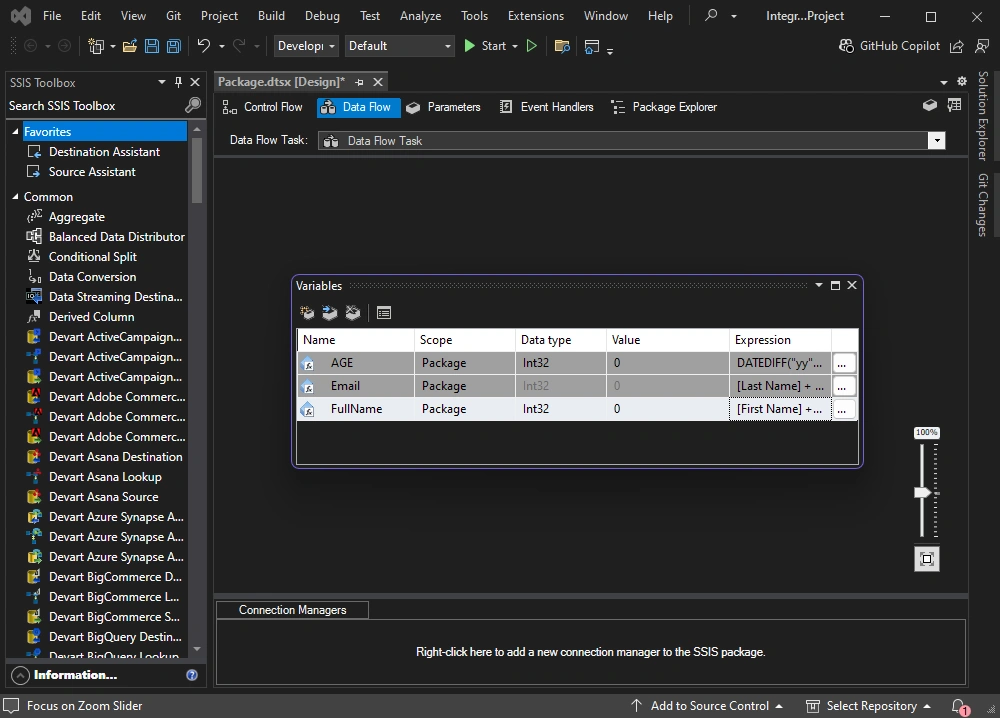
Task: Pin the Package.dtsx document tab
Action: point(360,82)
